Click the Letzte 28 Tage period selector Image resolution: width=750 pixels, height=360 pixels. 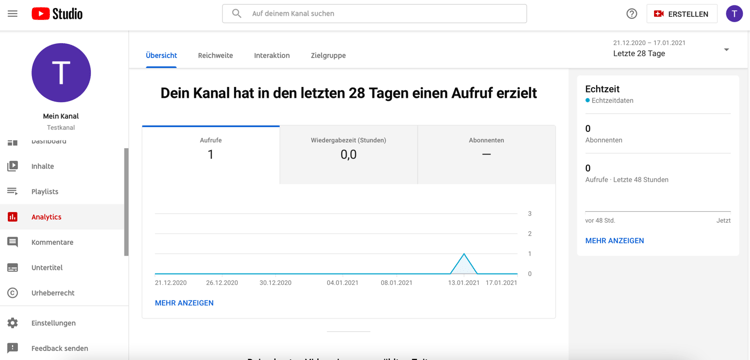639,54
